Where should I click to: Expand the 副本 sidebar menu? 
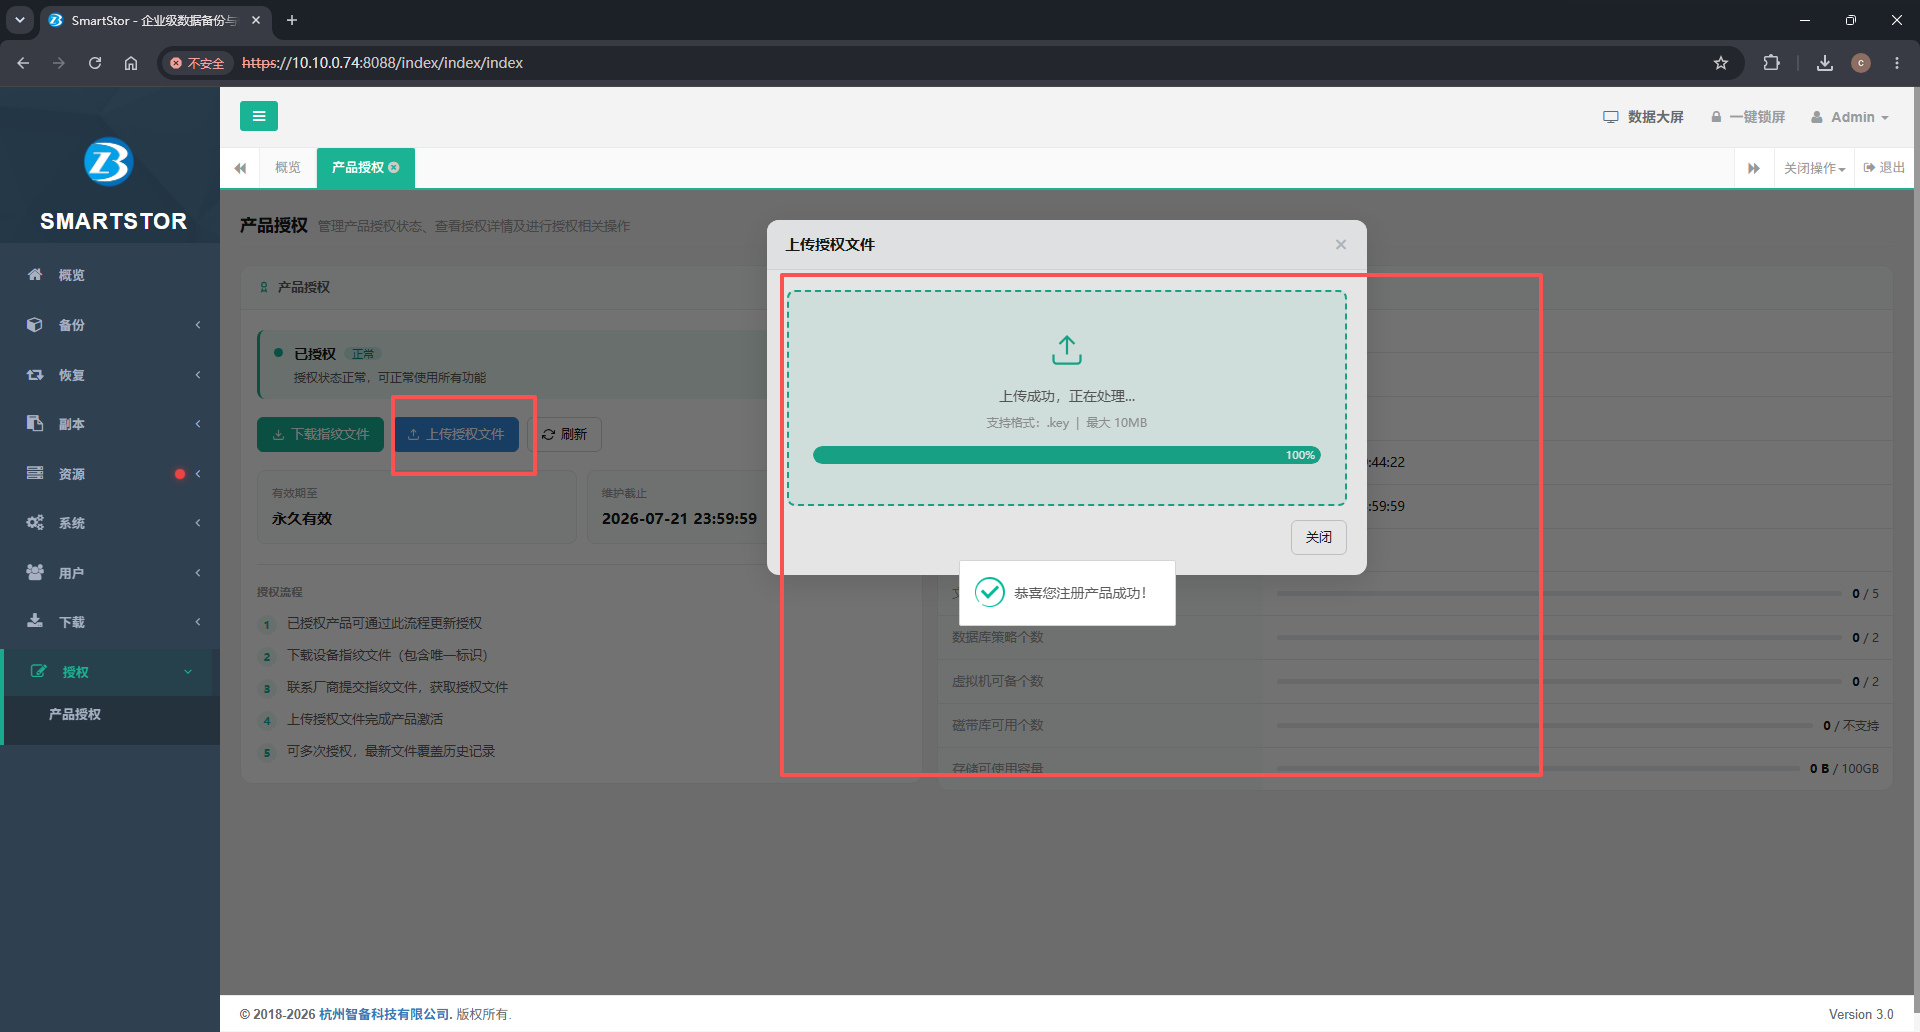pos(110,424)
